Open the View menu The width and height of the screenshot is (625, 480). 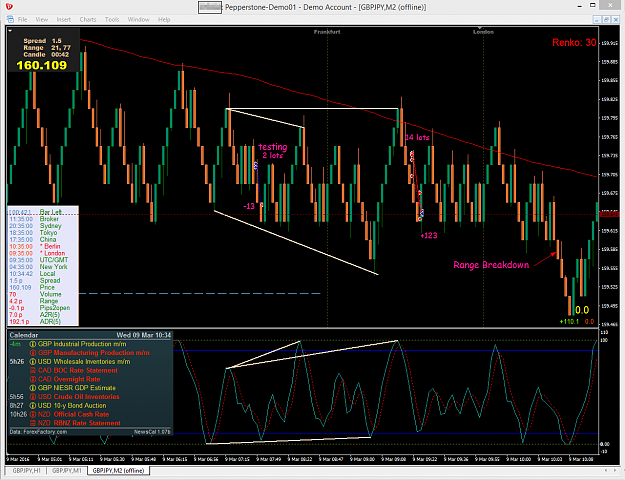pyautogui.click(x=41, y=19)
